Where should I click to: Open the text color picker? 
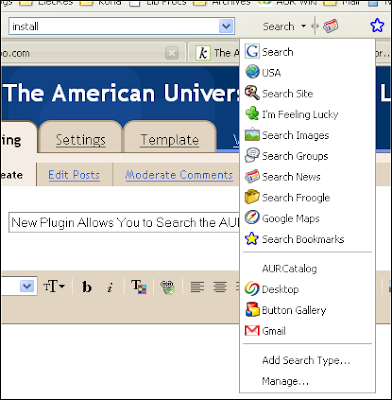(139, 287)
